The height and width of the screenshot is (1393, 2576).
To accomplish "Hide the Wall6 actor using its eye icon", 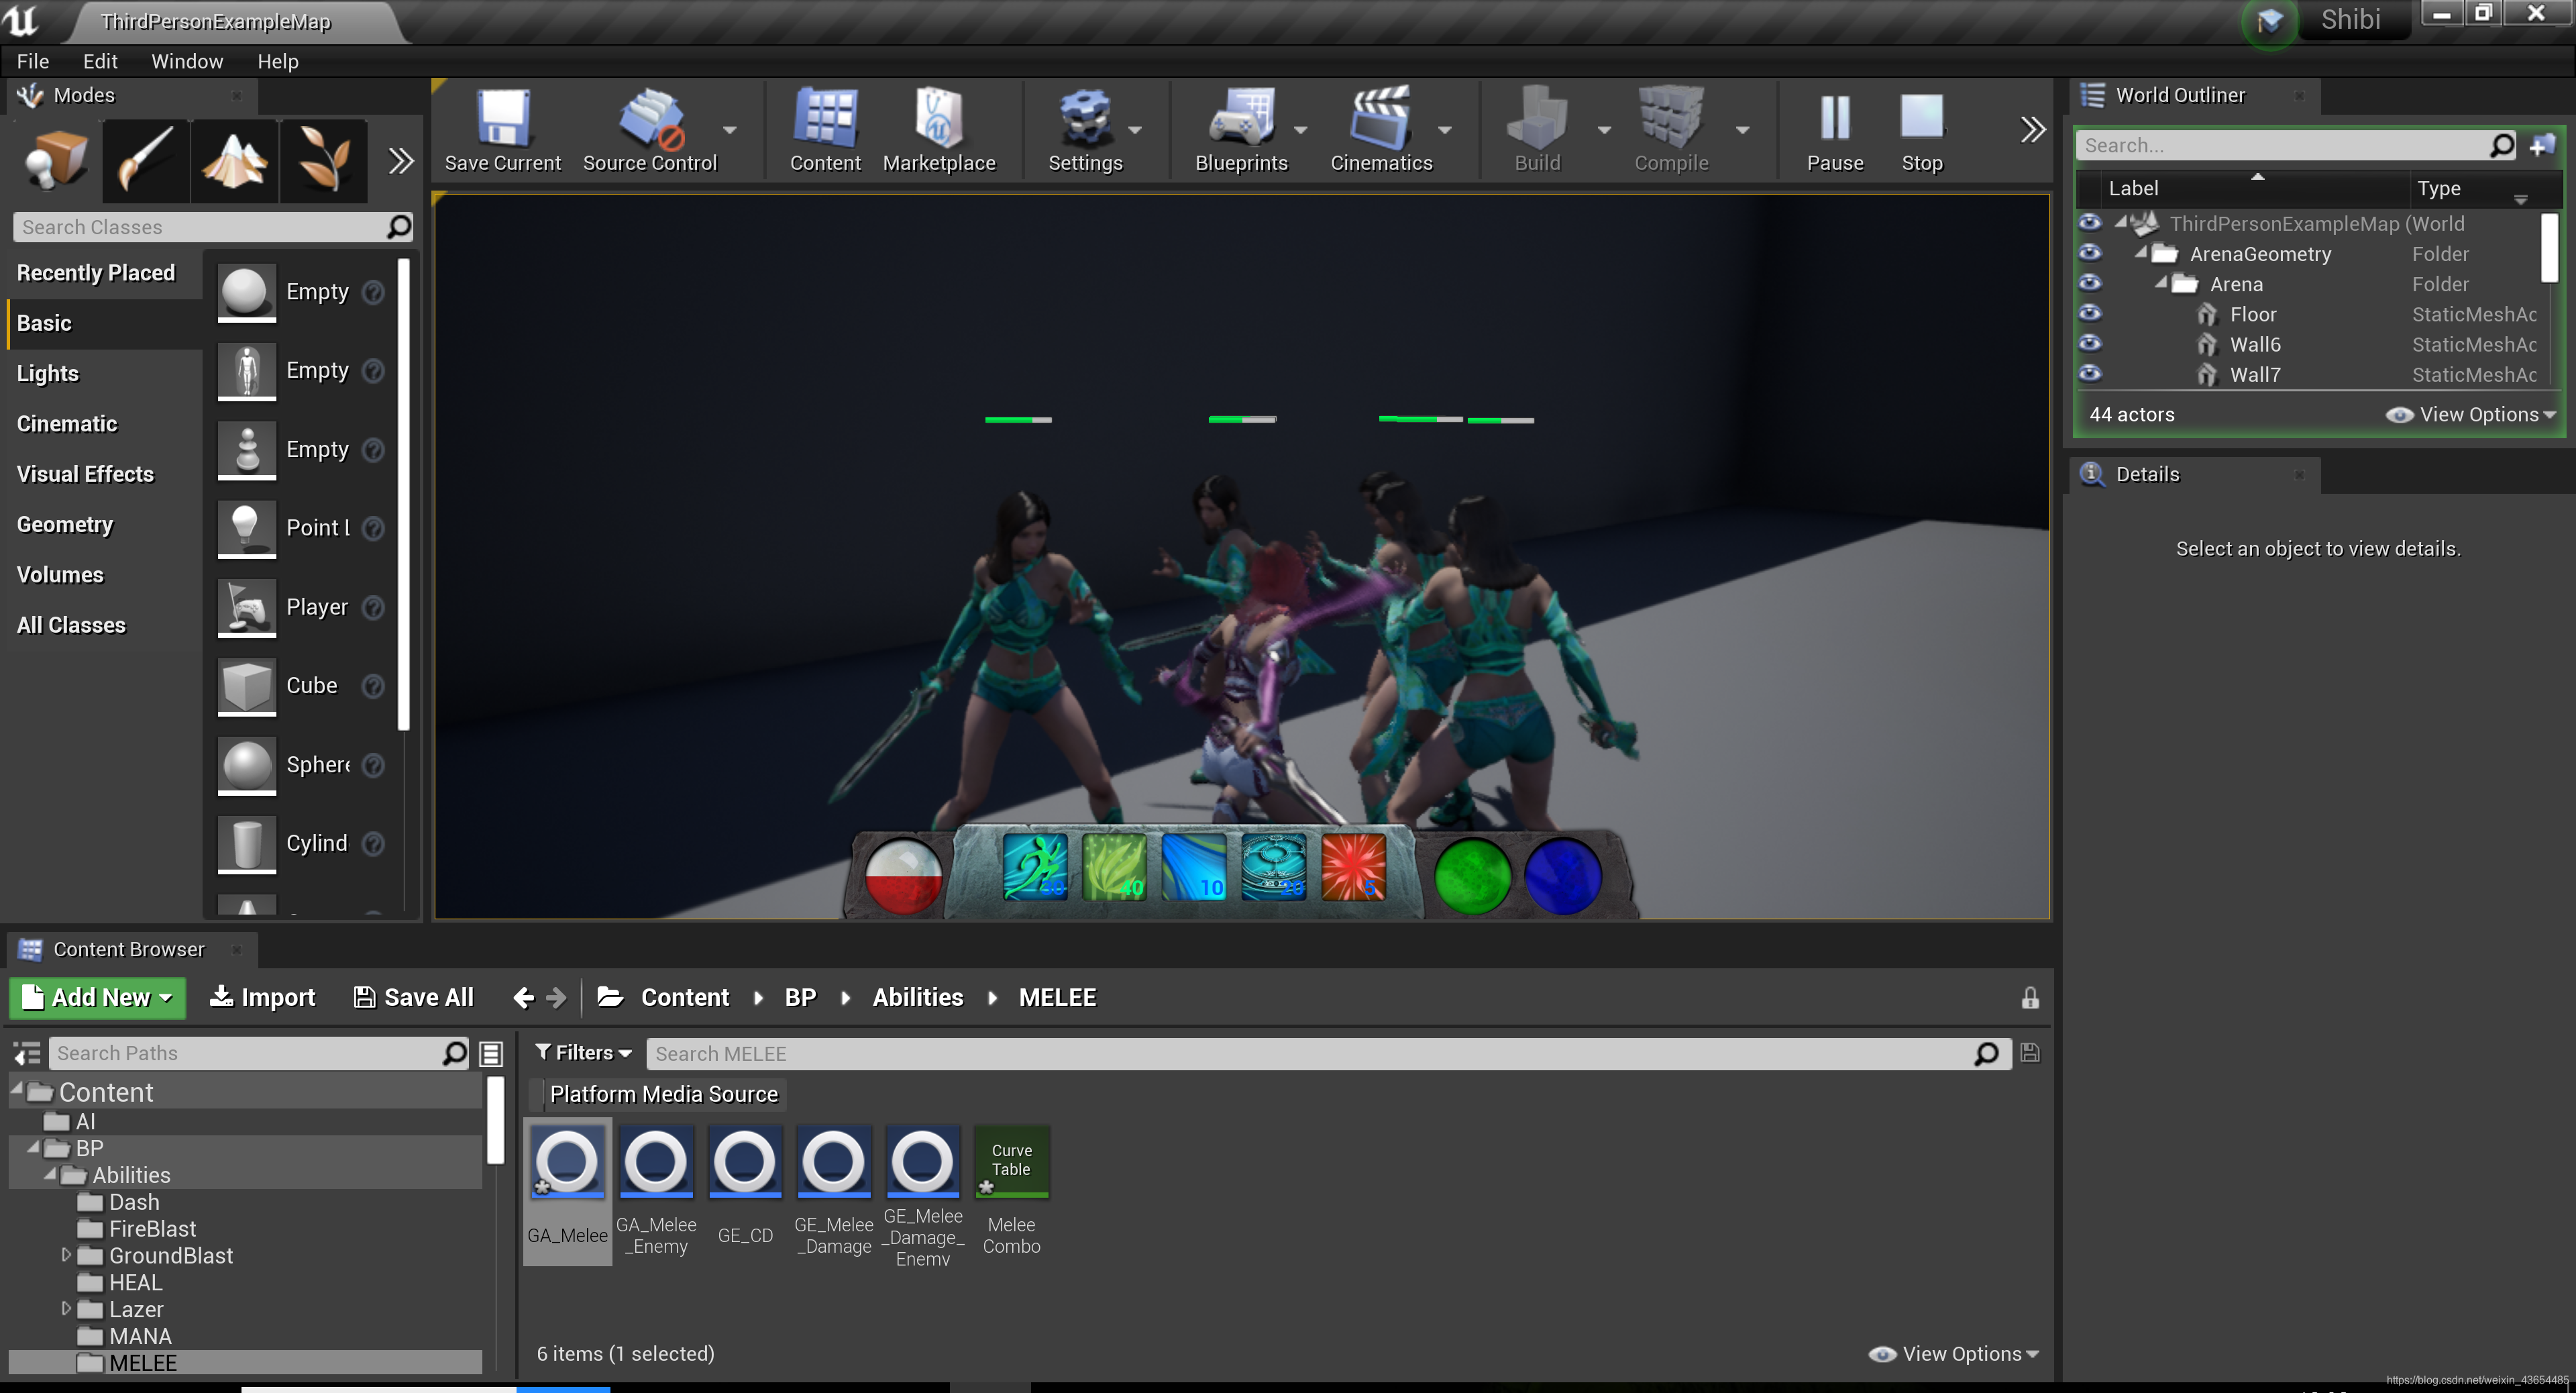I will point(2090,344).
